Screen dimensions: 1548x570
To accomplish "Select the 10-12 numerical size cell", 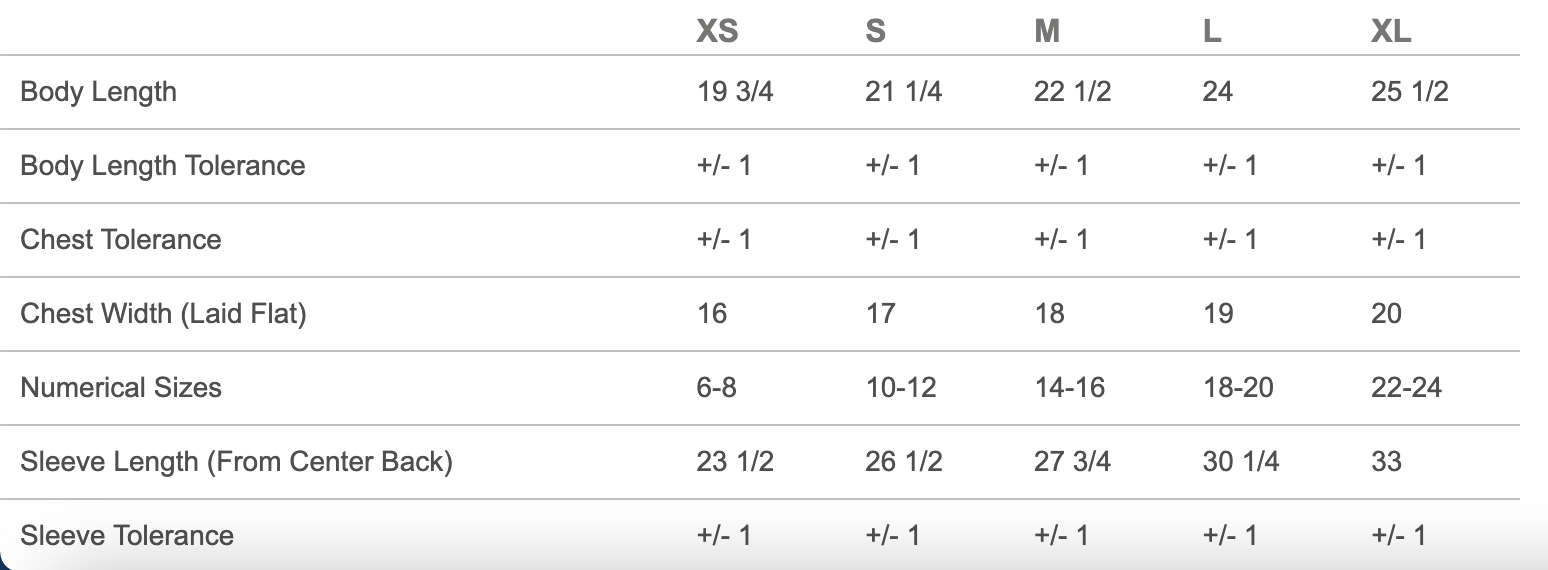I will 901,387.
